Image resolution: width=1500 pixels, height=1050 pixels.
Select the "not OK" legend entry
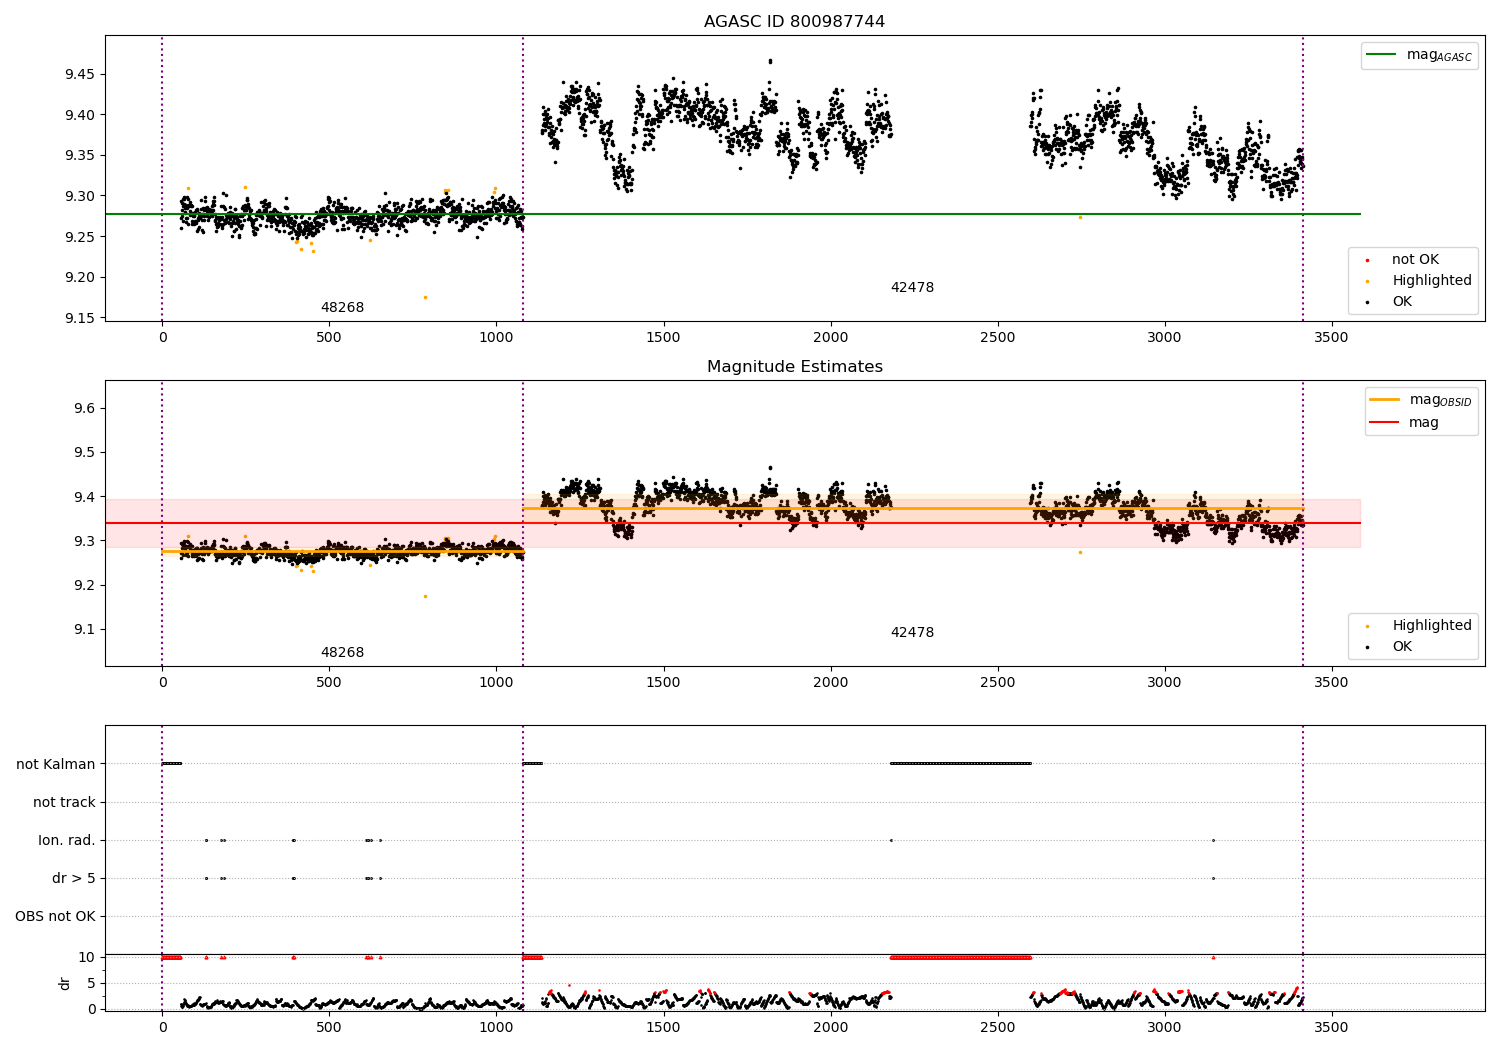(1415, 260)
